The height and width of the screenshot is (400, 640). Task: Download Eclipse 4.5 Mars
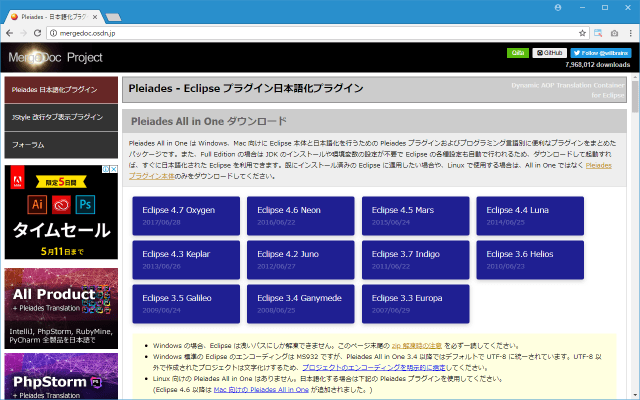(416, 216)
